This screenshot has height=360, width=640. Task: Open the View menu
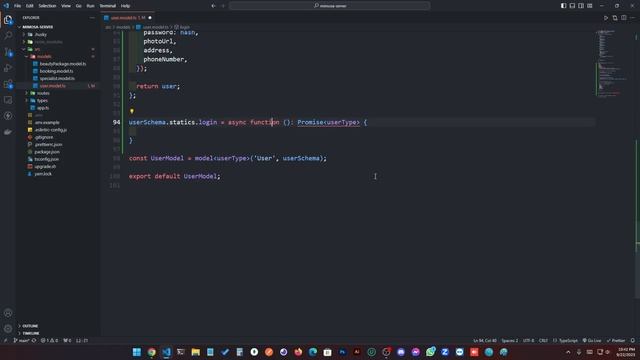coord(66,6)
